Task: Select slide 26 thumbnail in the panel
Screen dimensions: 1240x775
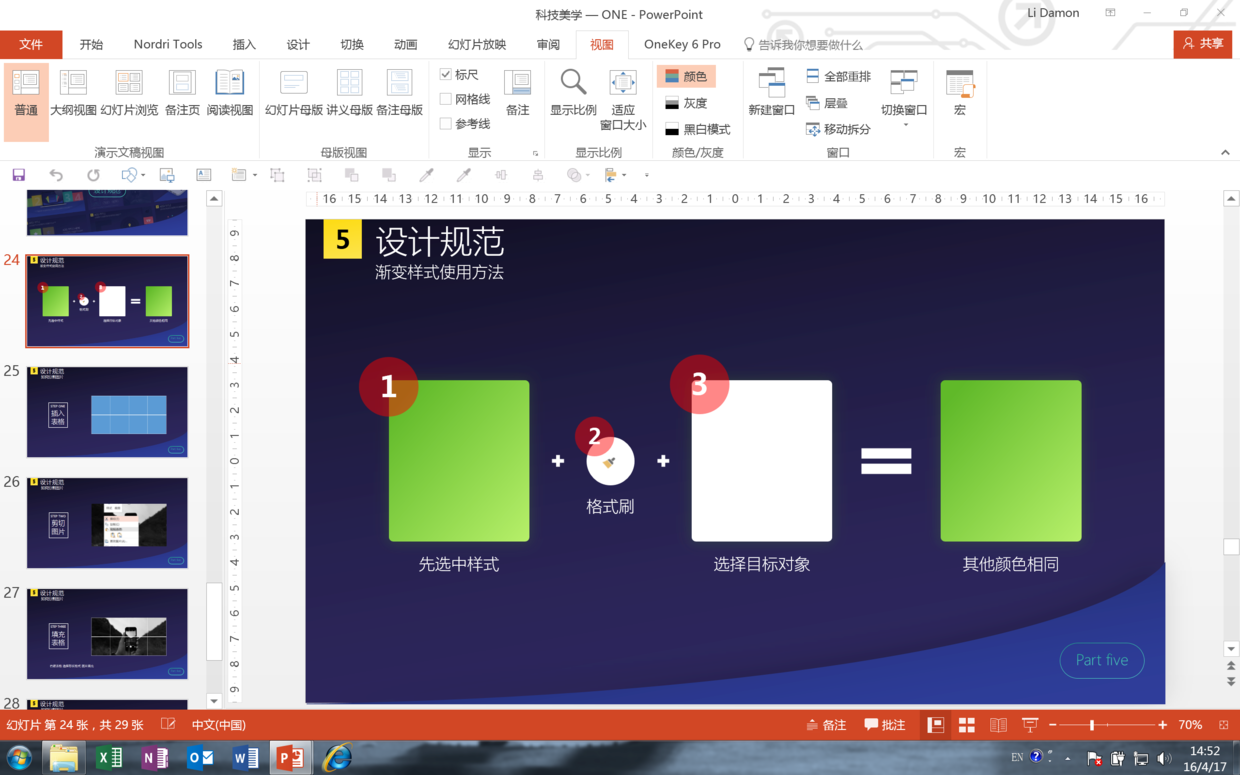Action: pyautogui.click(x=107, y=521)
